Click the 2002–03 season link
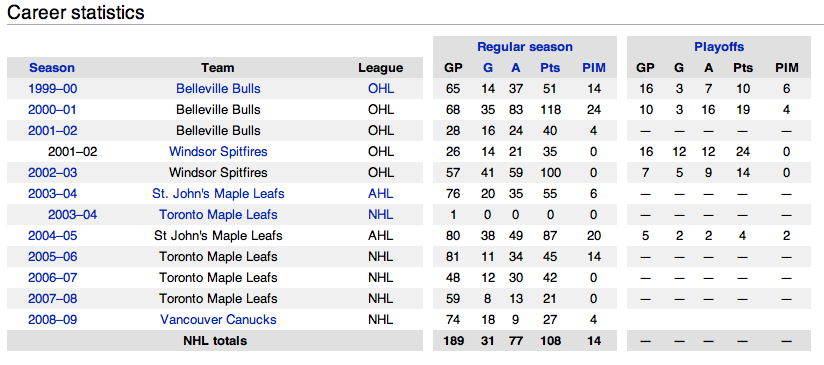This screenshot has height=365, width=824. pos(53,173)
